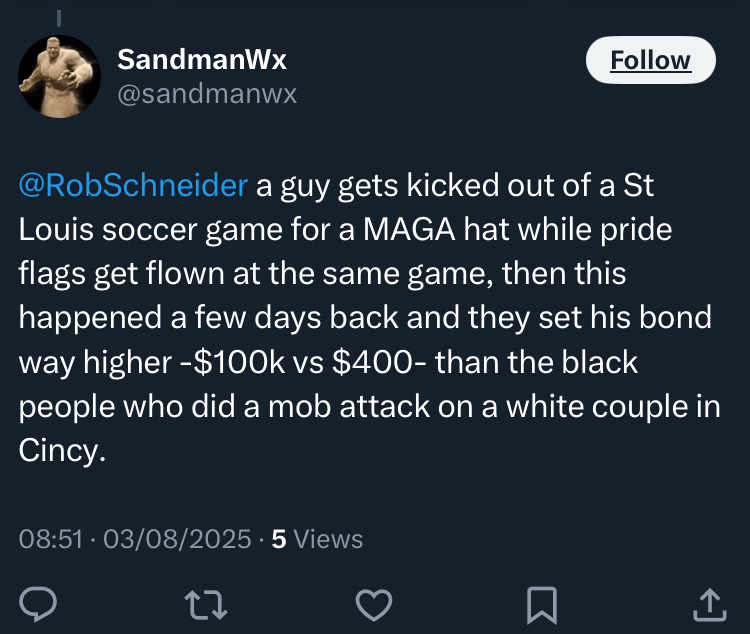The image size is (750, 634).
Task: Open the @sandmanwx handle link
Action: (x=207, y=94)
